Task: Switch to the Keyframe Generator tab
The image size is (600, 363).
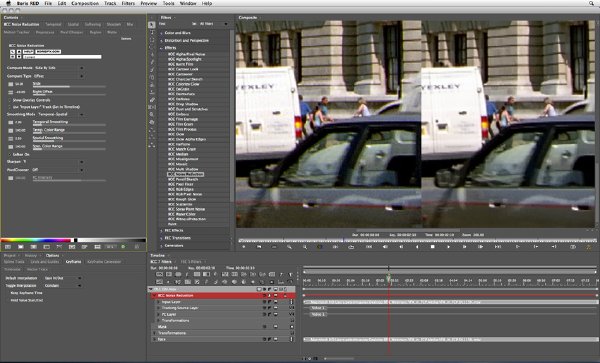Action: [104, 262]
